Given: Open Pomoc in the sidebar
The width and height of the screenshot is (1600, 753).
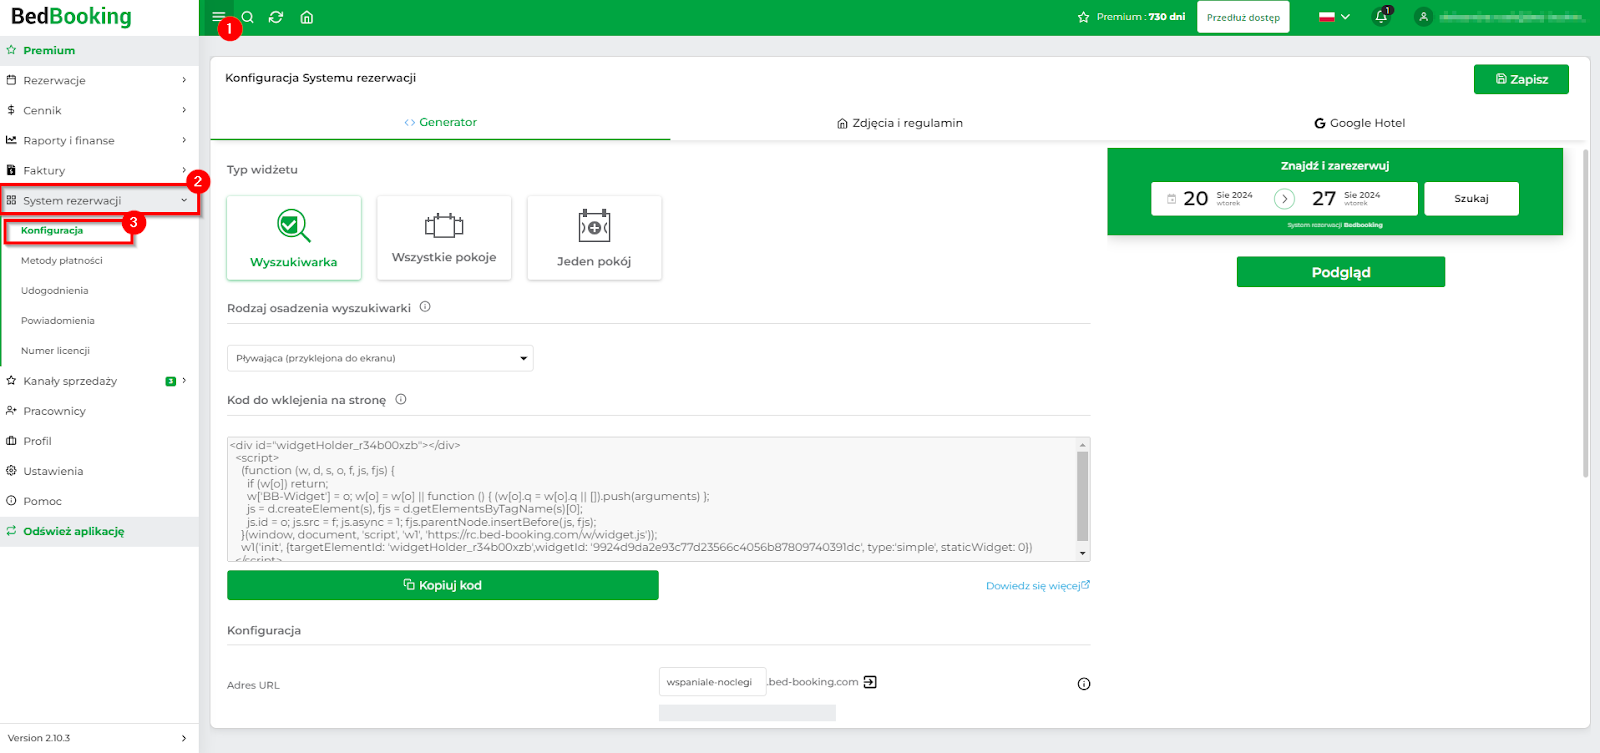Looking at the screenshot, I should (99, 501).
